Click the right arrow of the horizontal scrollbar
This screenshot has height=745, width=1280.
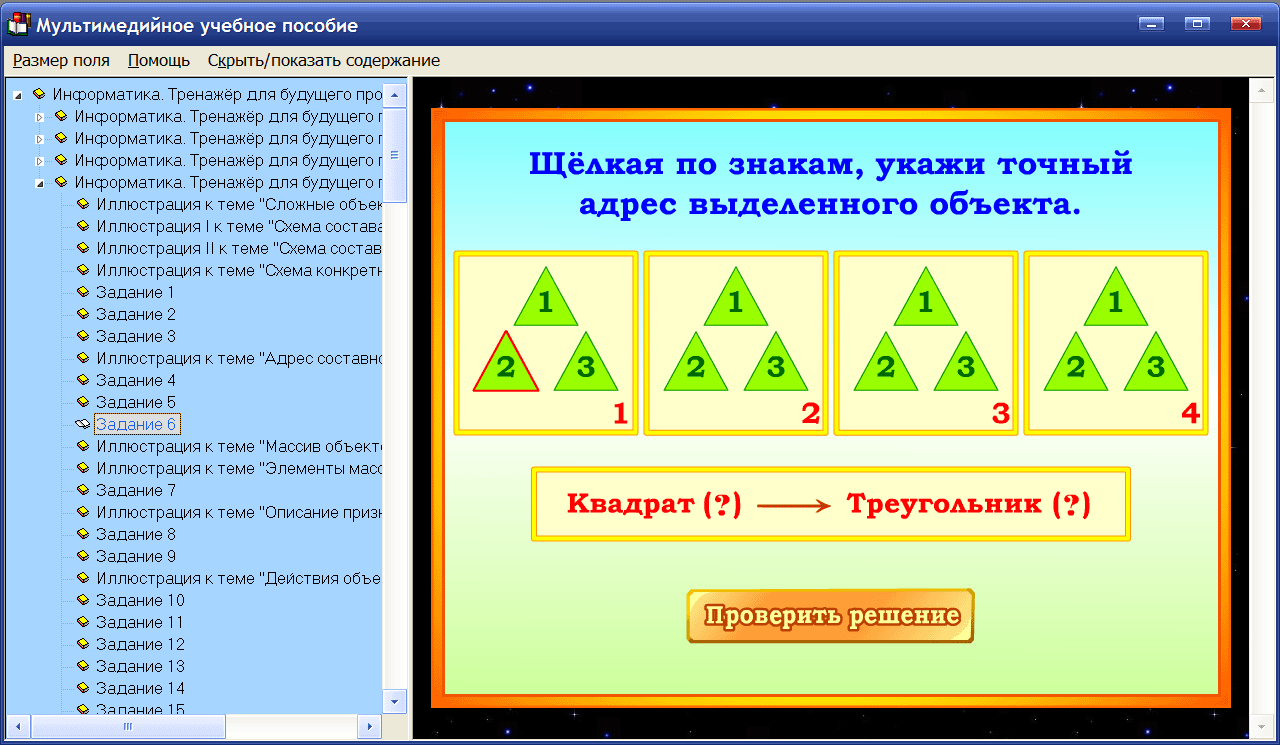370,727
